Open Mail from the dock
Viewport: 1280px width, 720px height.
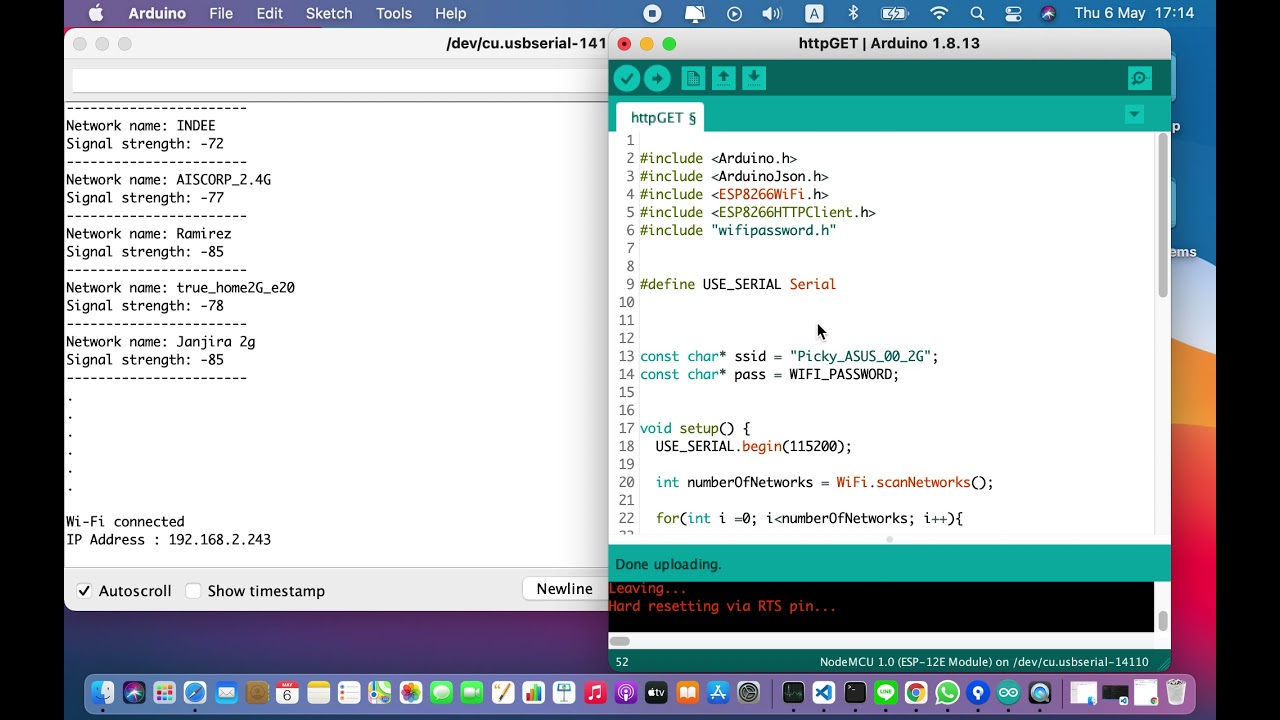coord(226,692)
